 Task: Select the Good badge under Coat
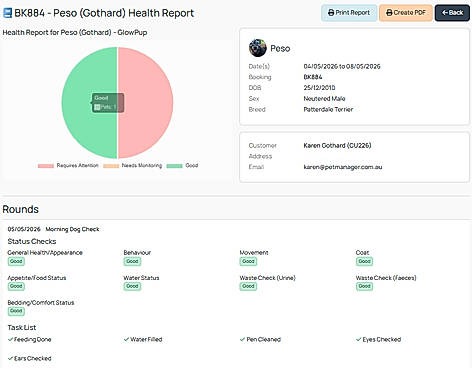tap(364, 261)
